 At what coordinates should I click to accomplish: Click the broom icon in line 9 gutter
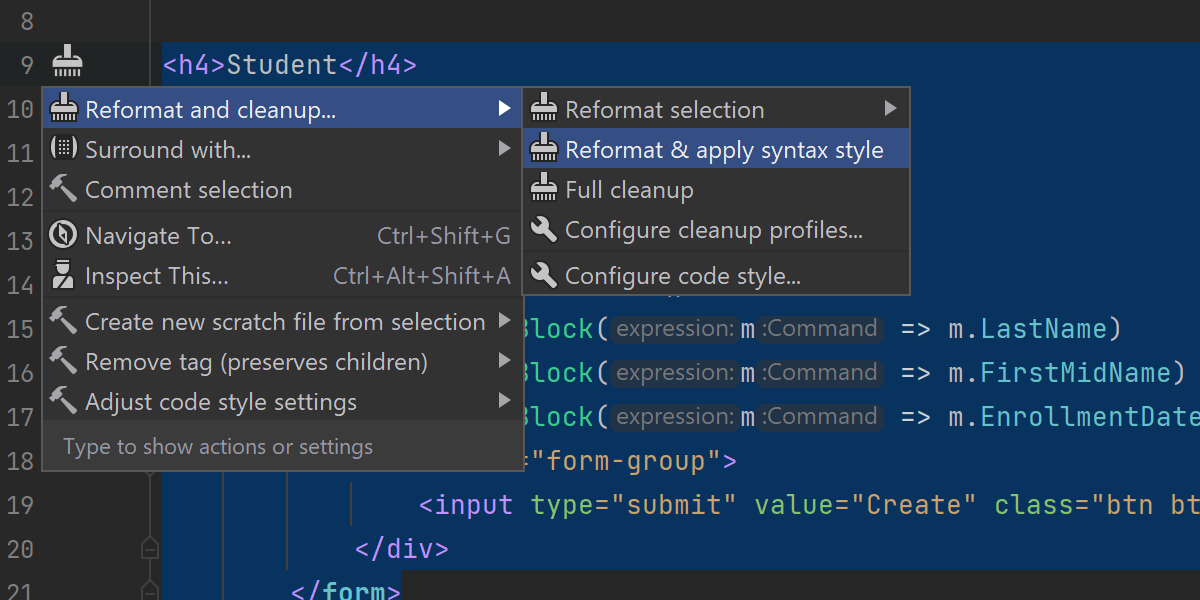[67, 63]
